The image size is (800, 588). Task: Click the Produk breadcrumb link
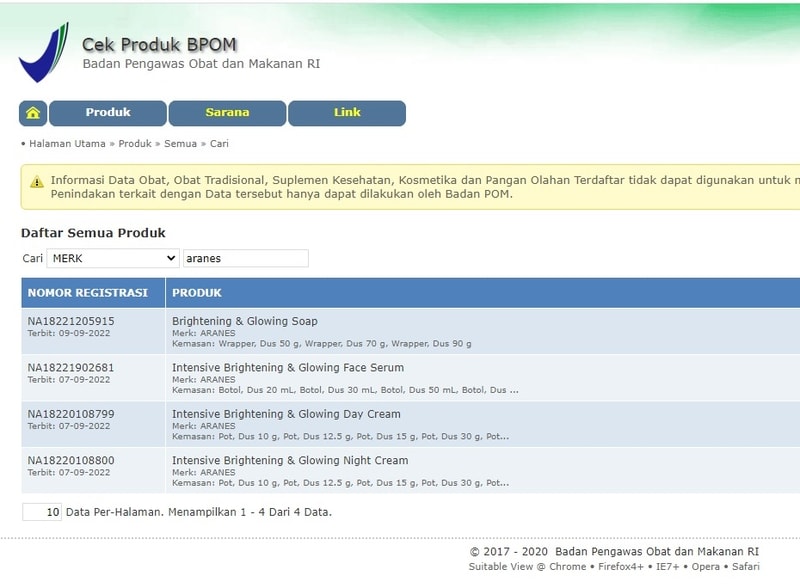tap(135, 143)
